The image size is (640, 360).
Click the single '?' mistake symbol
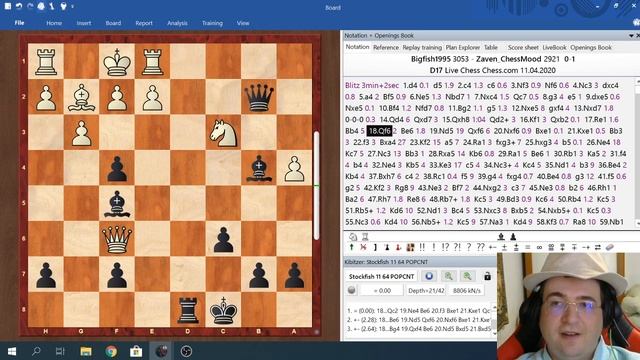click(469, 247)
